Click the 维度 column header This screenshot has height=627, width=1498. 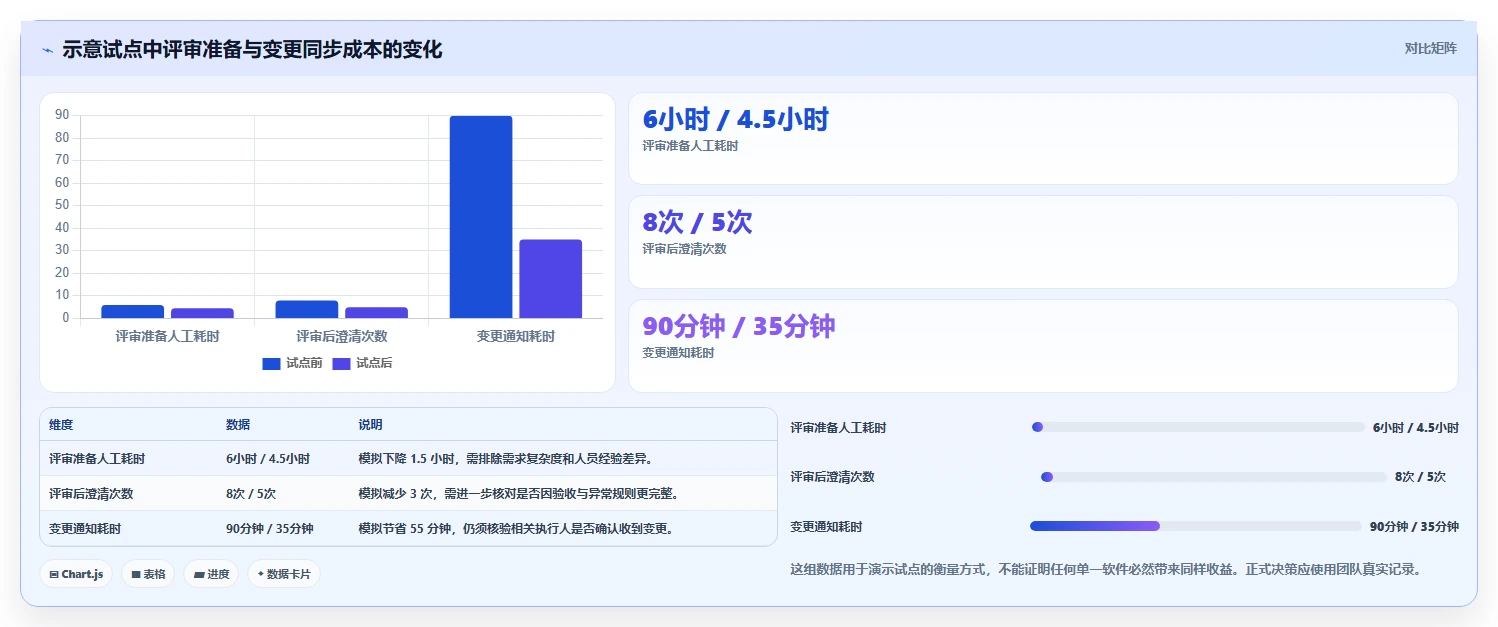point(61,425)
